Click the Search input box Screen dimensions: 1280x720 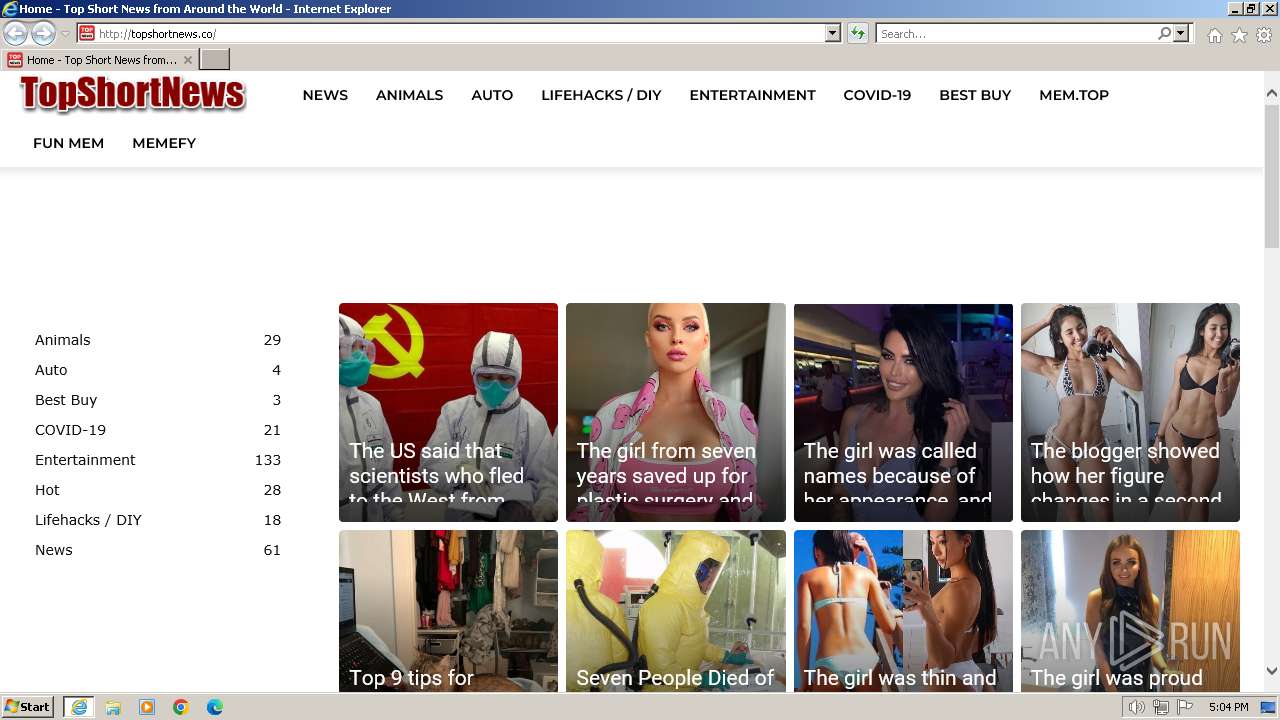coord(1016,33)
